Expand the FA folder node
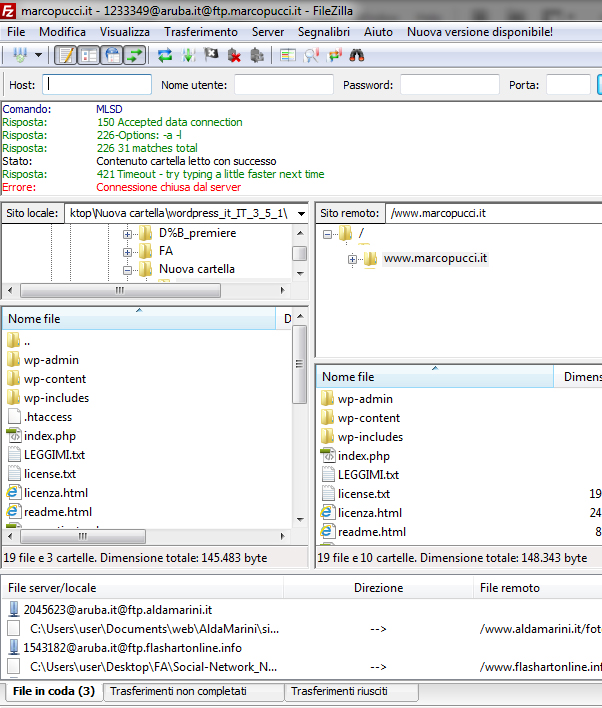This screenshot has height=708, width=602. (x=127, y=252)
